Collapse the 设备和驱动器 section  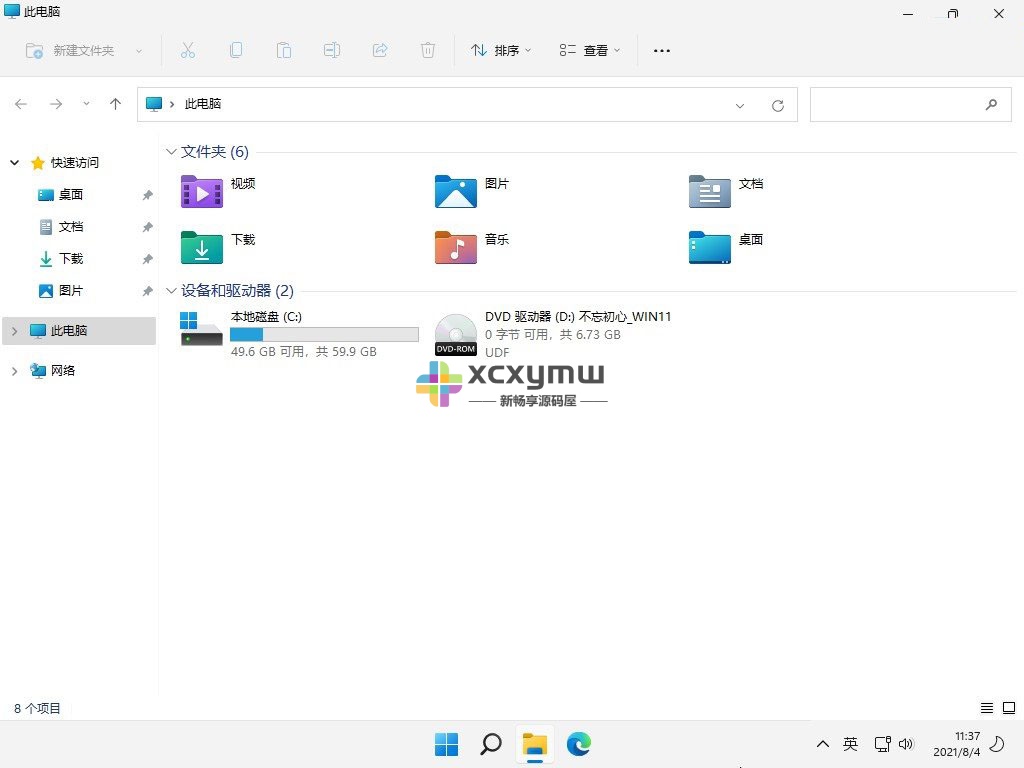[171, 291]
